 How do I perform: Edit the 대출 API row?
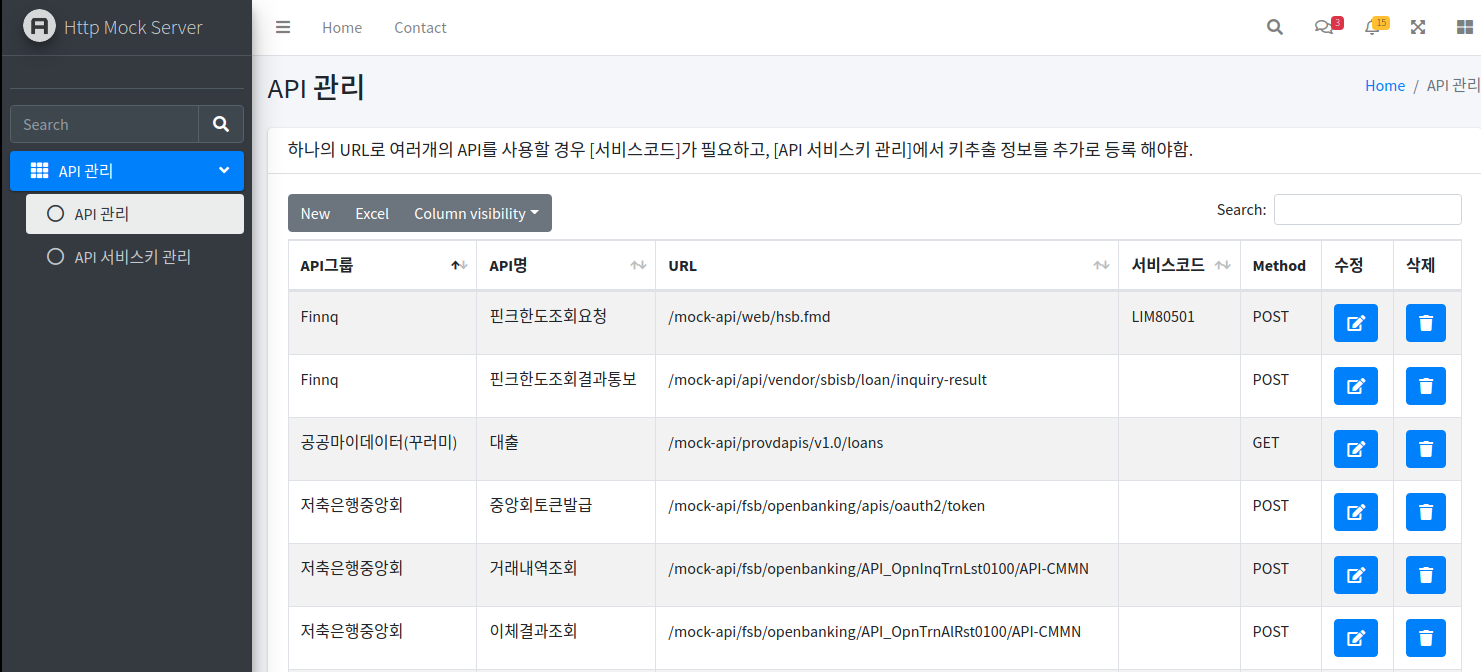[1356, 449]
